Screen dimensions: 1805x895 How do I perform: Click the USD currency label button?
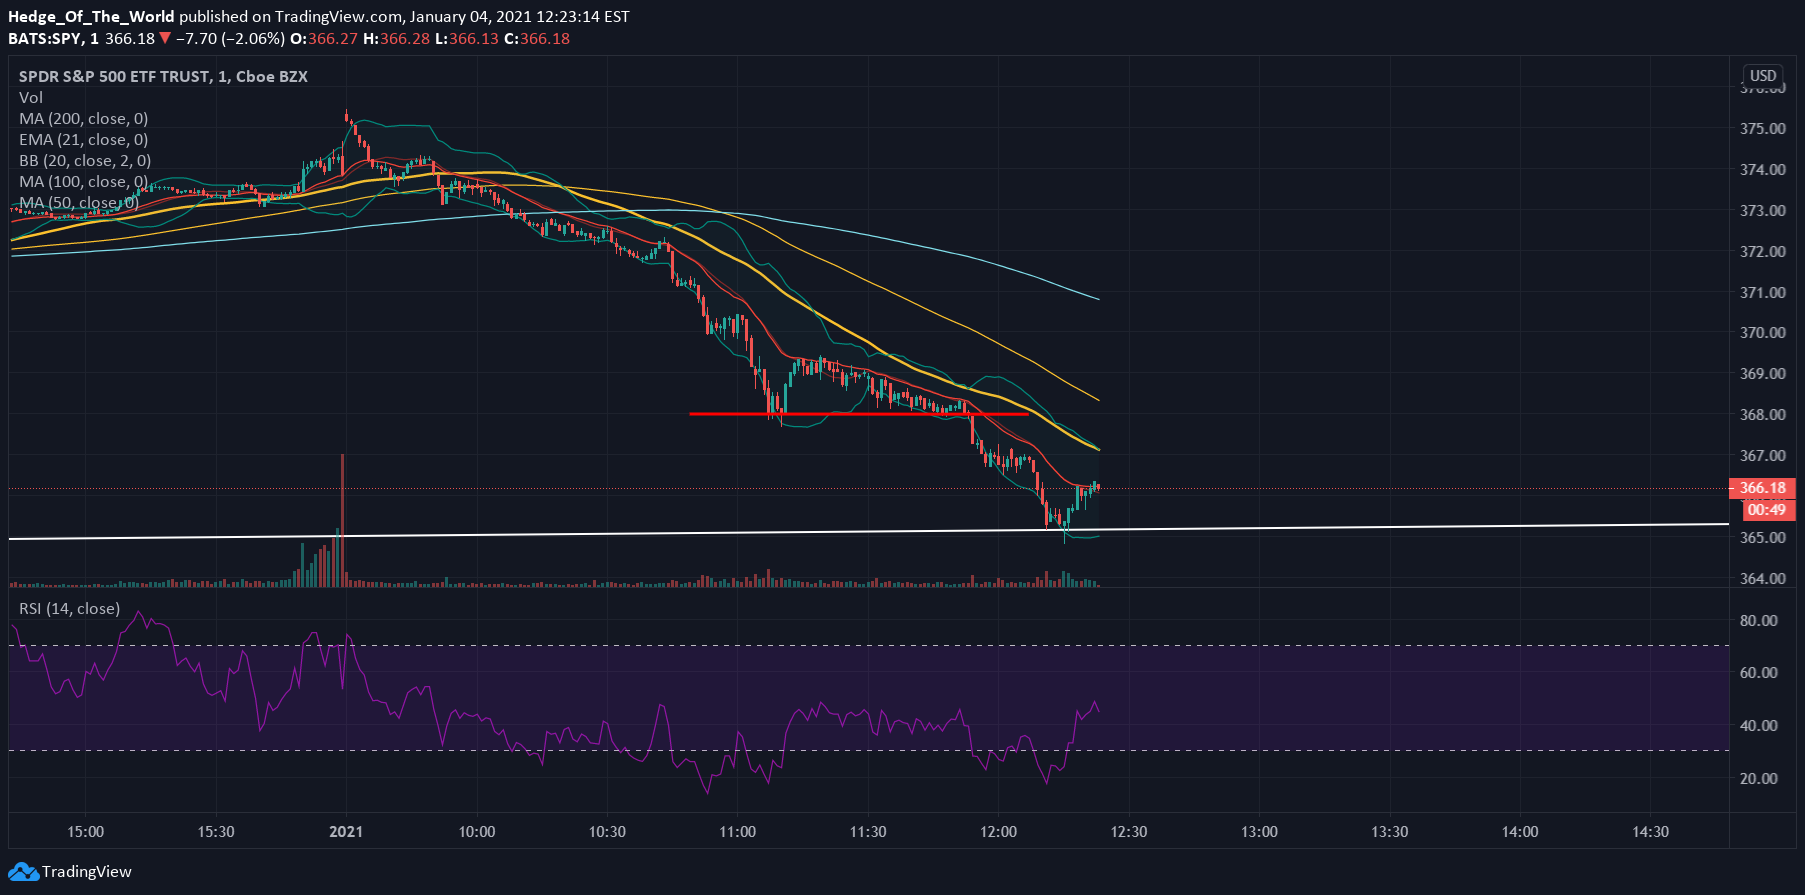pos(1763,76)
